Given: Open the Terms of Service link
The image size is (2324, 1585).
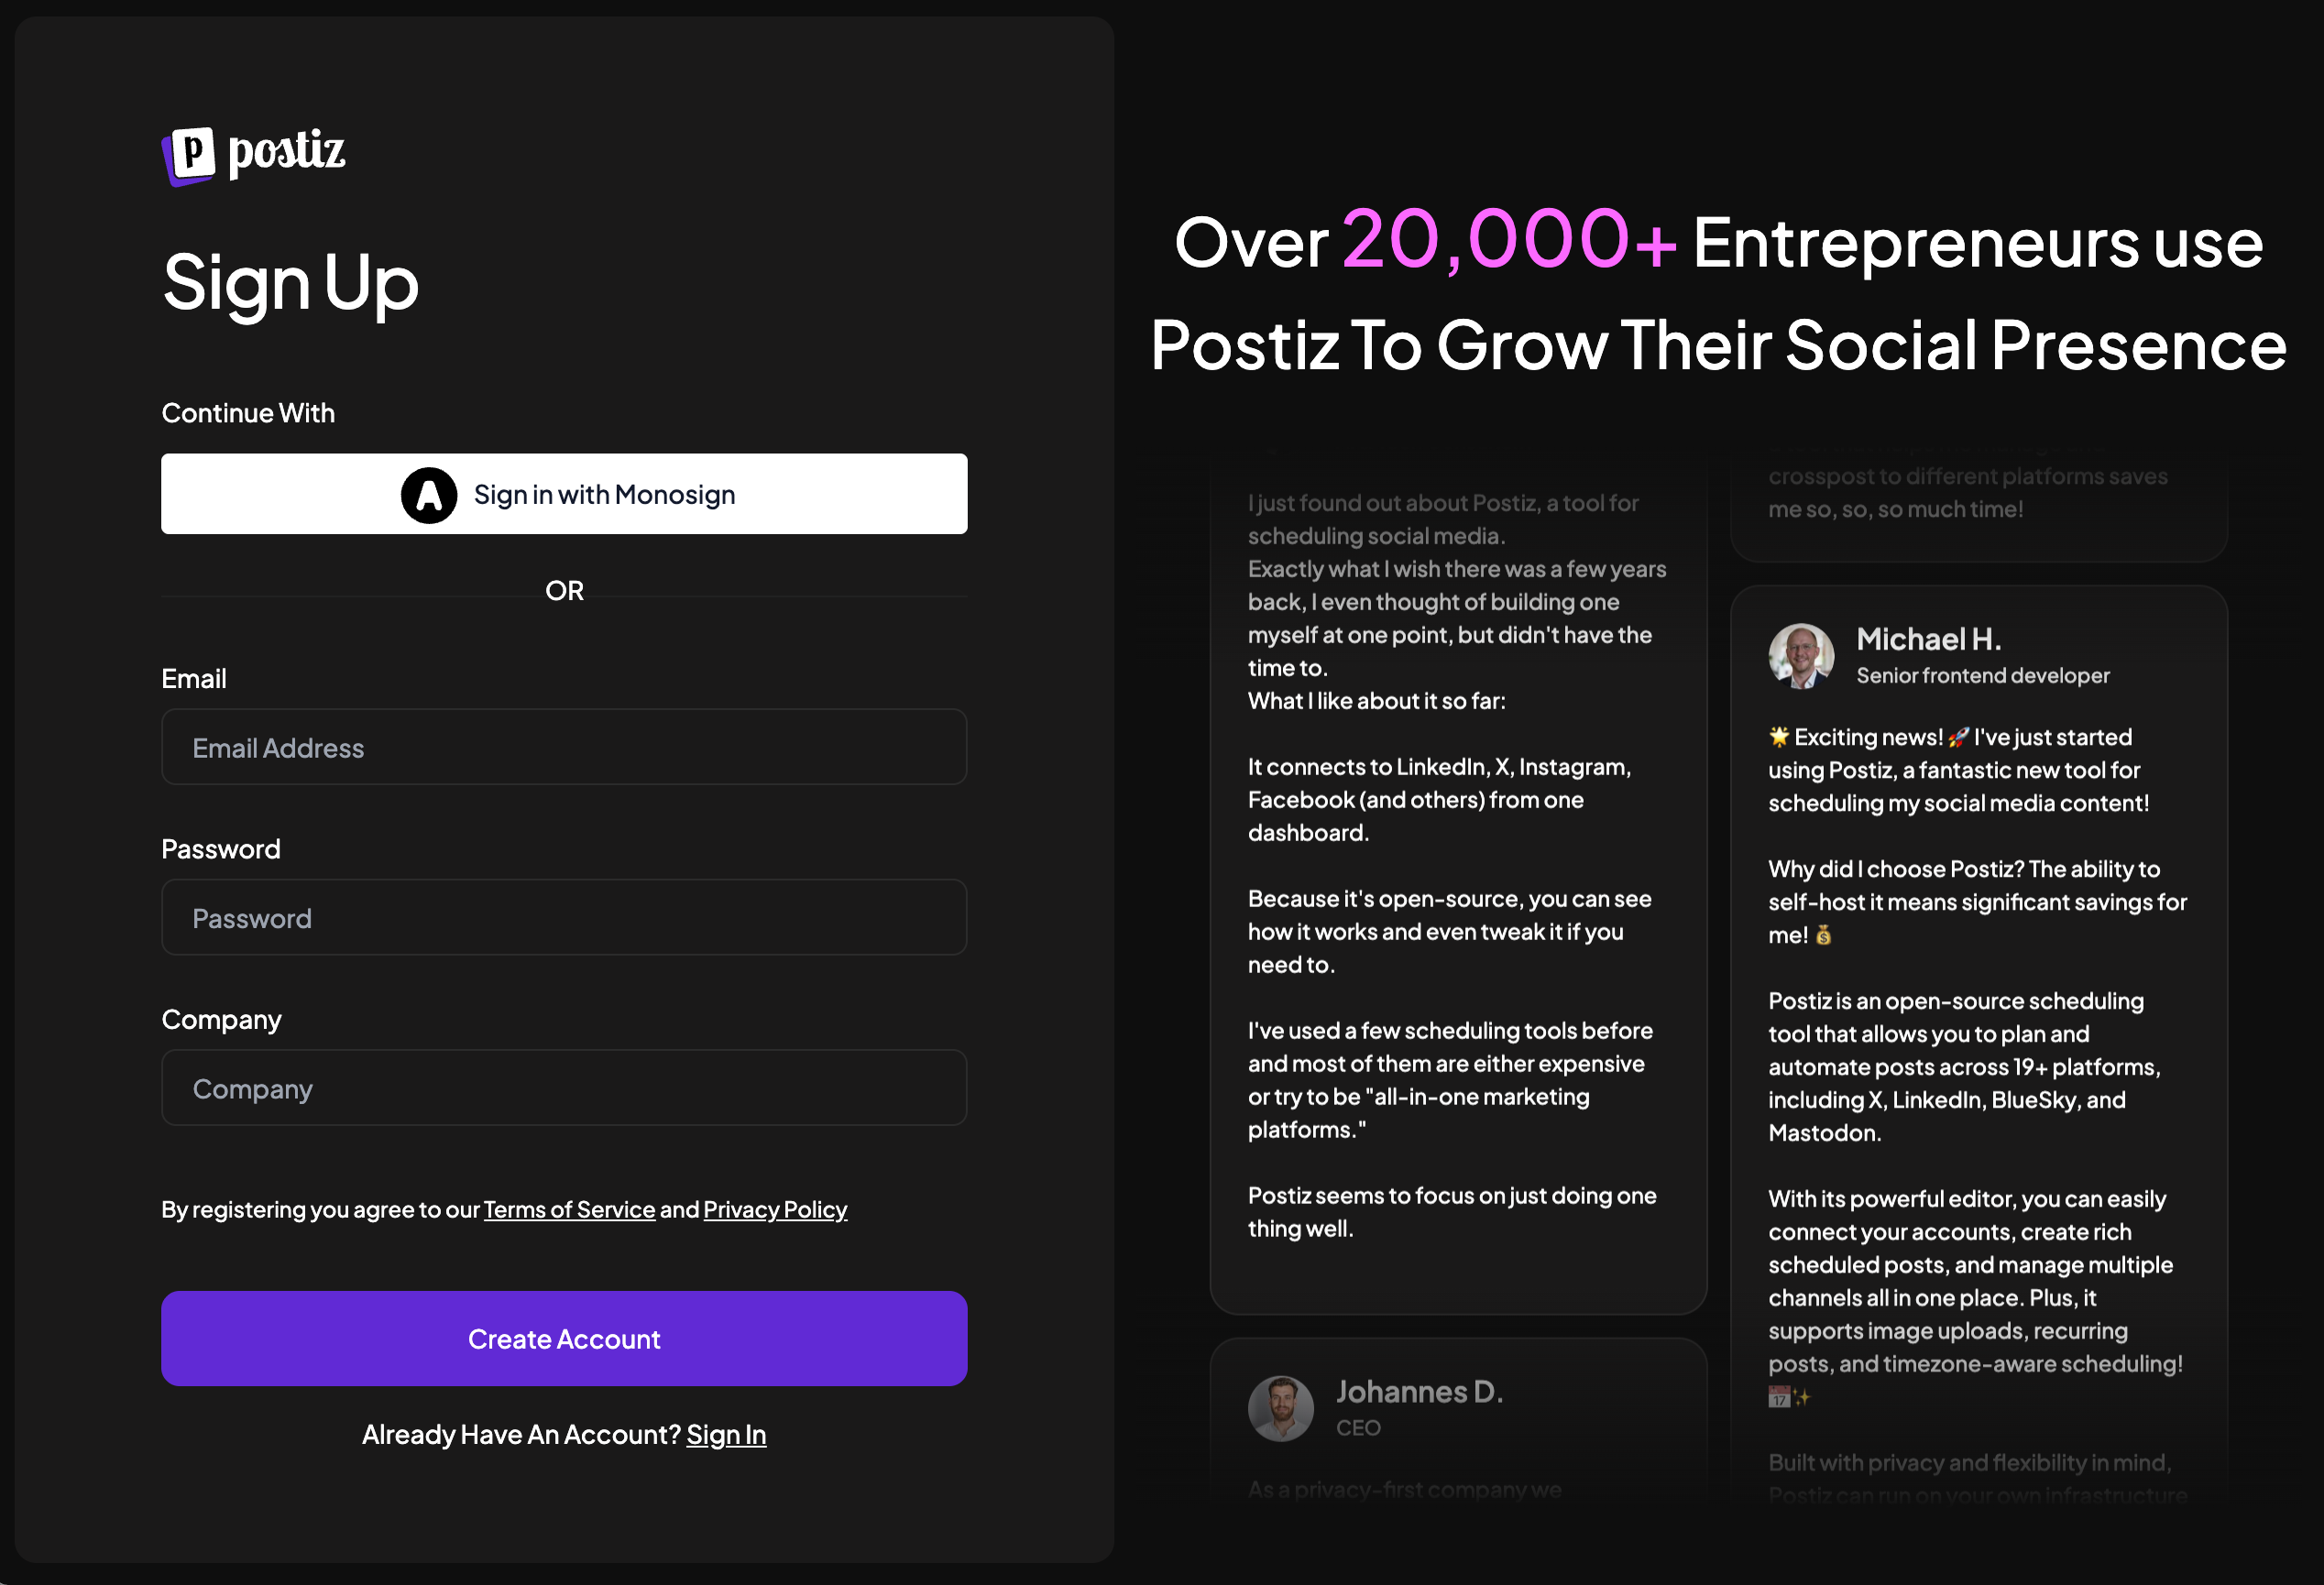Looking at the screenshot, I should pyautogui.click(x=569, y=1210).
